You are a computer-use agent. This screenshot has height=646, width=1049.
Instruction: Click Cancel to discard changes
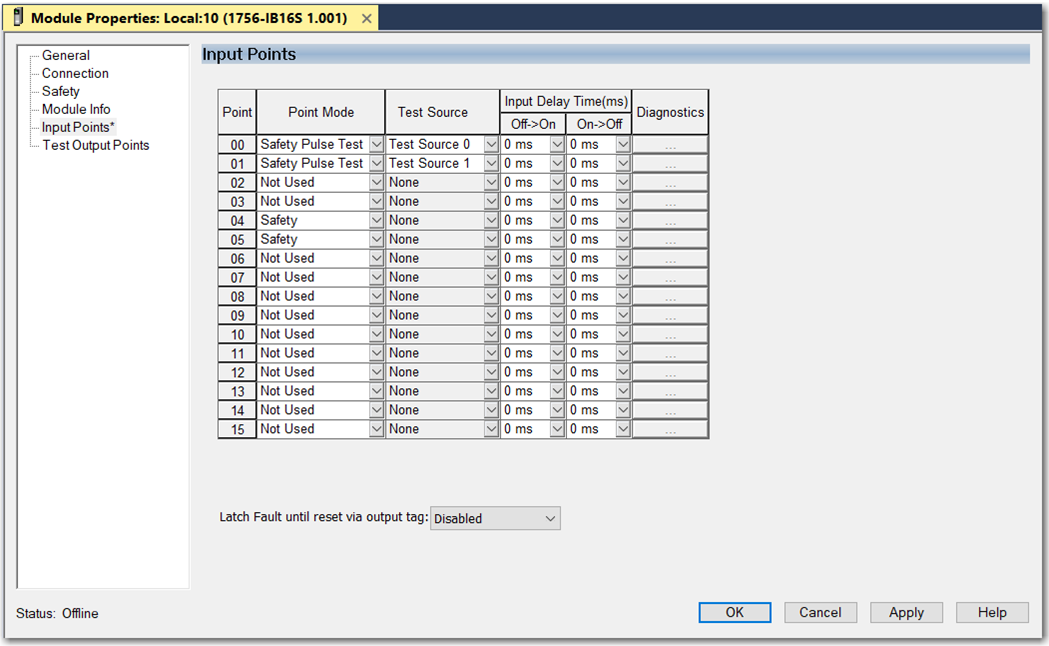tap(820, 612)
